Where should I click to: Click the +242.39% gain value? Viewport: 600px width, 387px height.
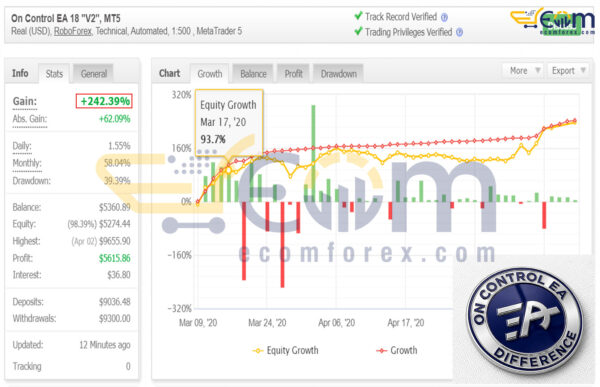[x=104, y=101]
